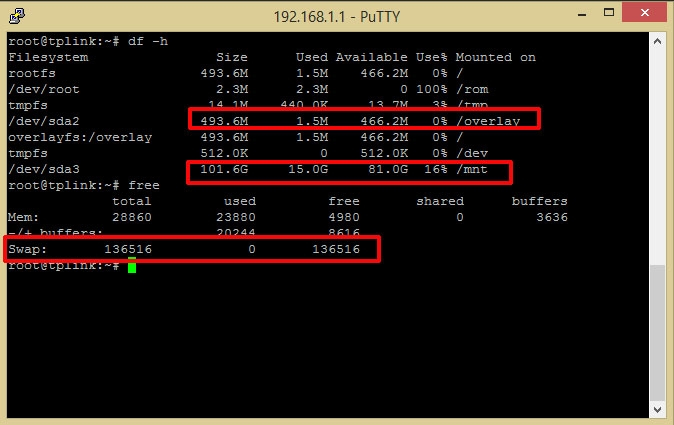The image size is (674, 425).
Task: Click the 'df -h' command text
Action: click(147, 42)
